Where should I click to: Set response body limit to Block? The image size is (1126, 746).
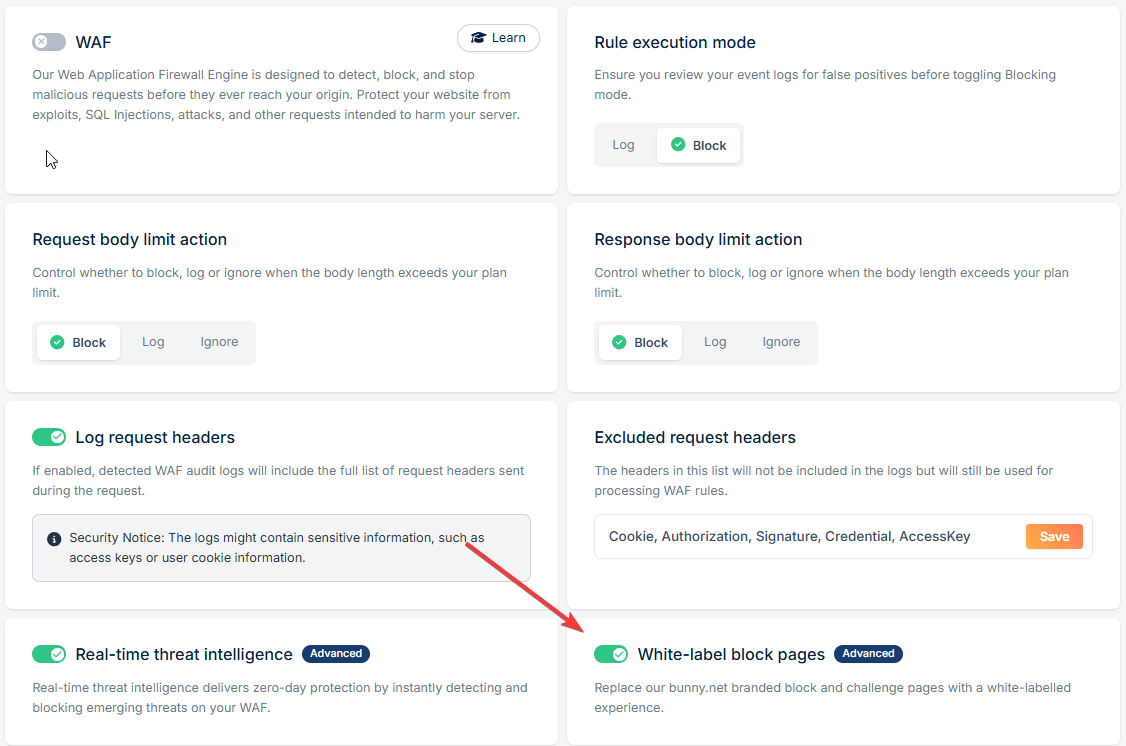(641, 342)
